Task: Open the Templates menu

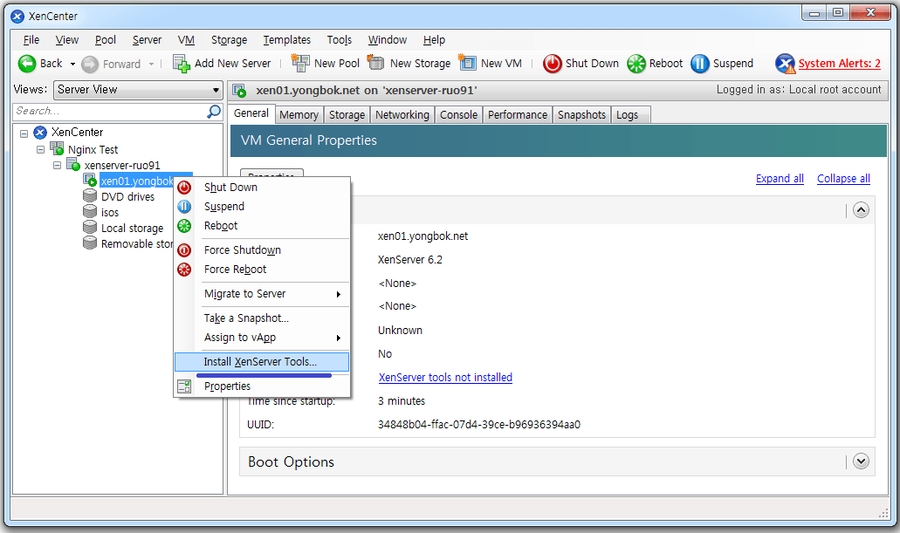Action: [x=287, y=40]
